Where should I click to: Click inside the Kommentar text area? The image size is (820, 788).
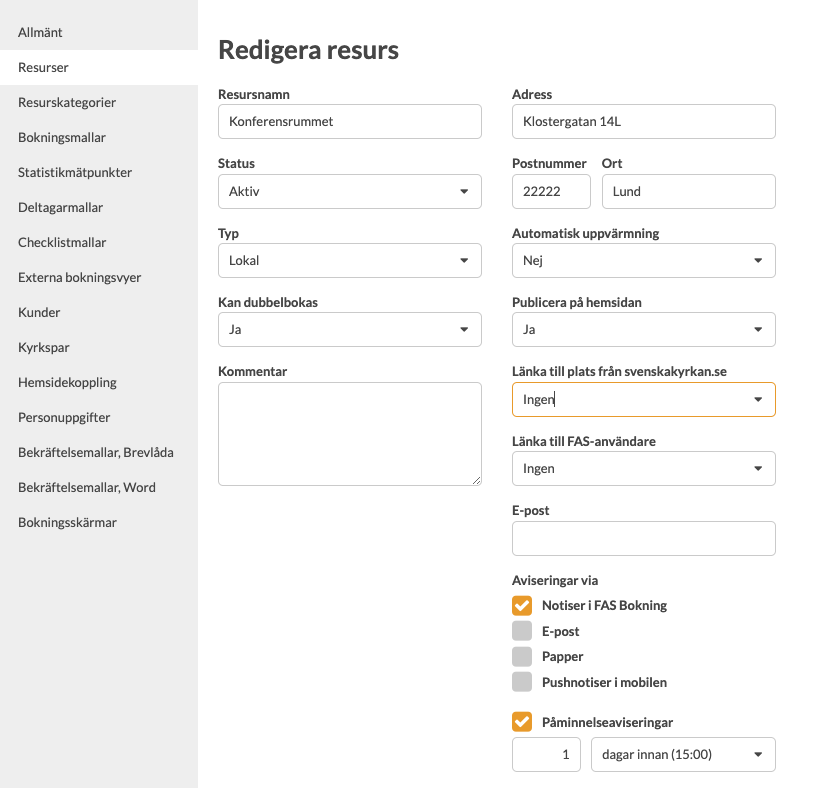point(350,434)
